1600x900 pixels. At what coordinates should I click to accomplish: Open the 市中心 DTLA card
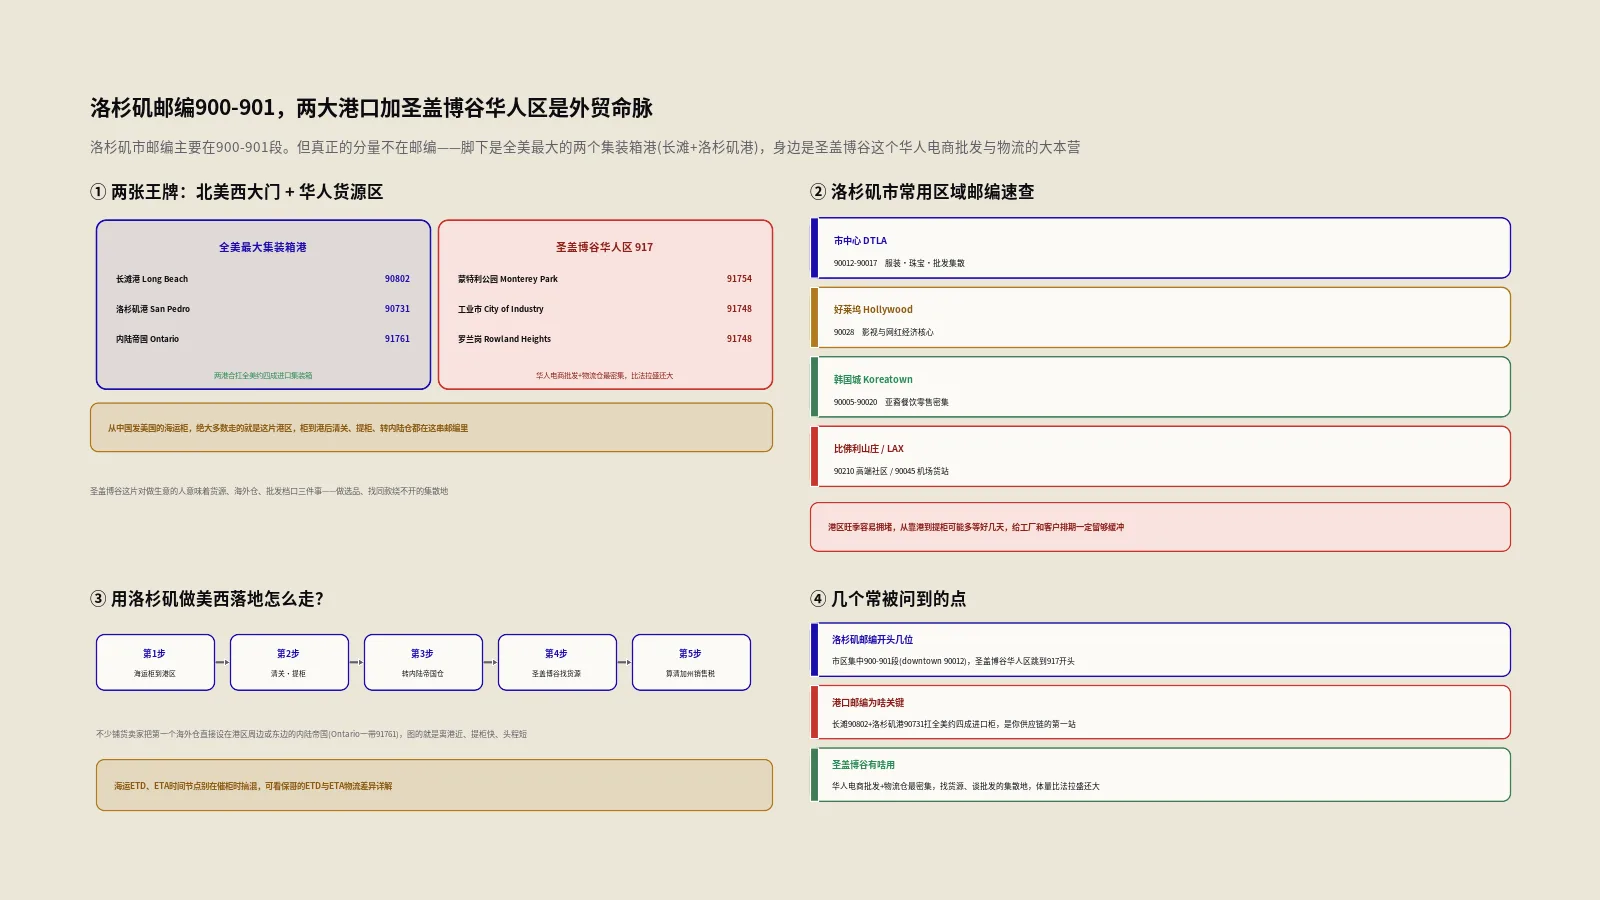click(1160, 248)
